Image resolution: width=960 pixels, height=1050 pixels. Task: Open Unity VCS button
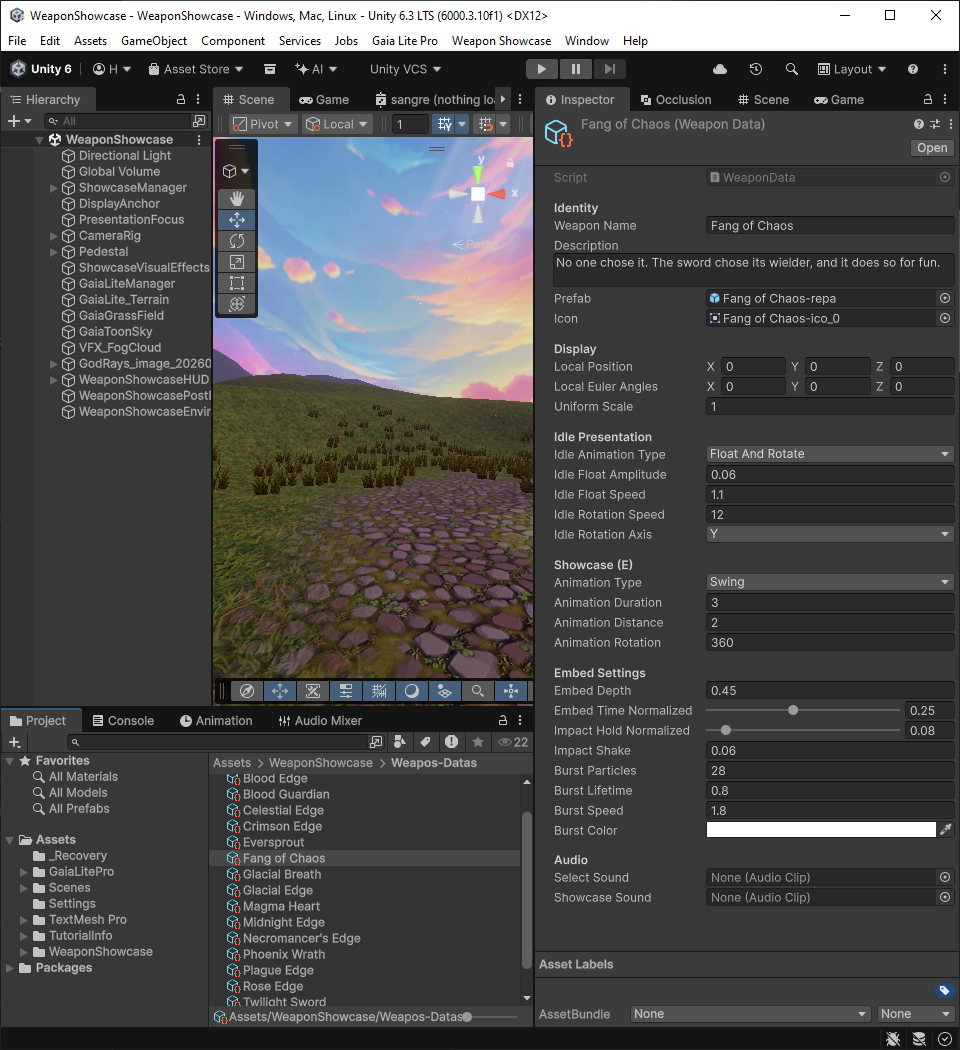tap(405, 69)
